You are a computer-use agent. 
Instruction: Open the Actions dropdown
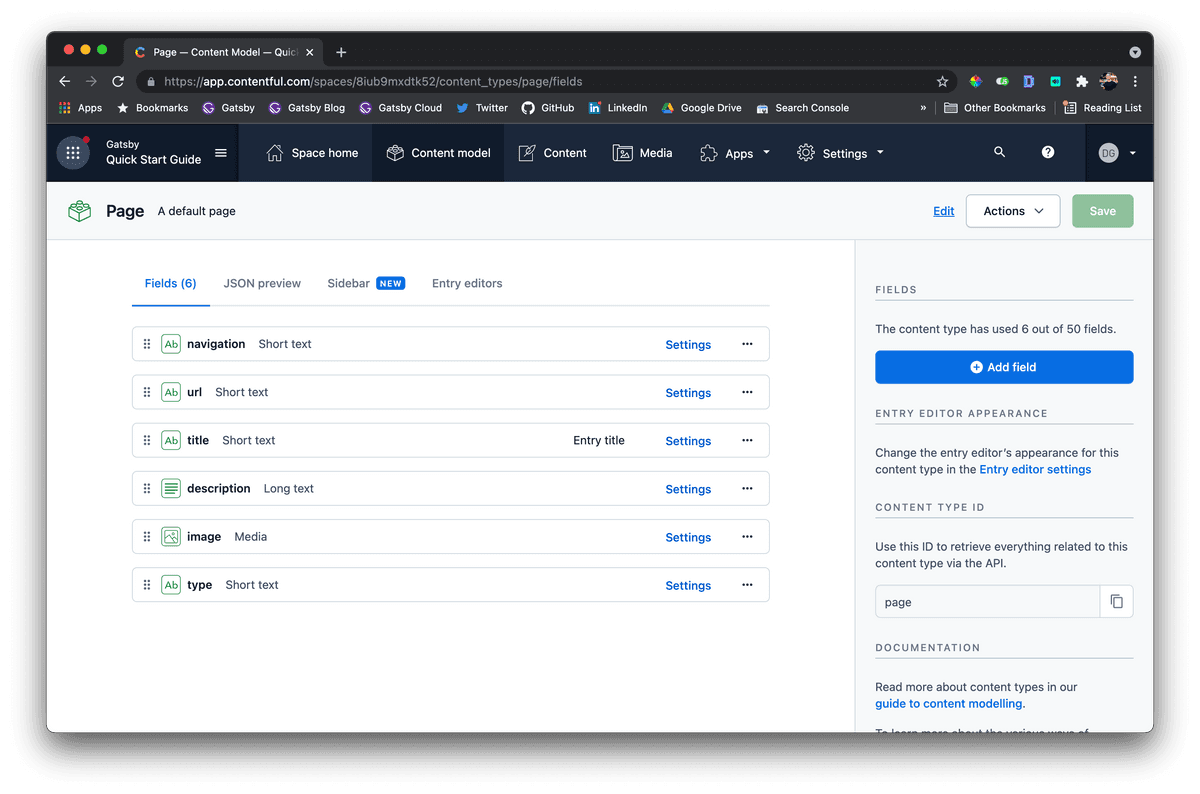coord(1012,211)
